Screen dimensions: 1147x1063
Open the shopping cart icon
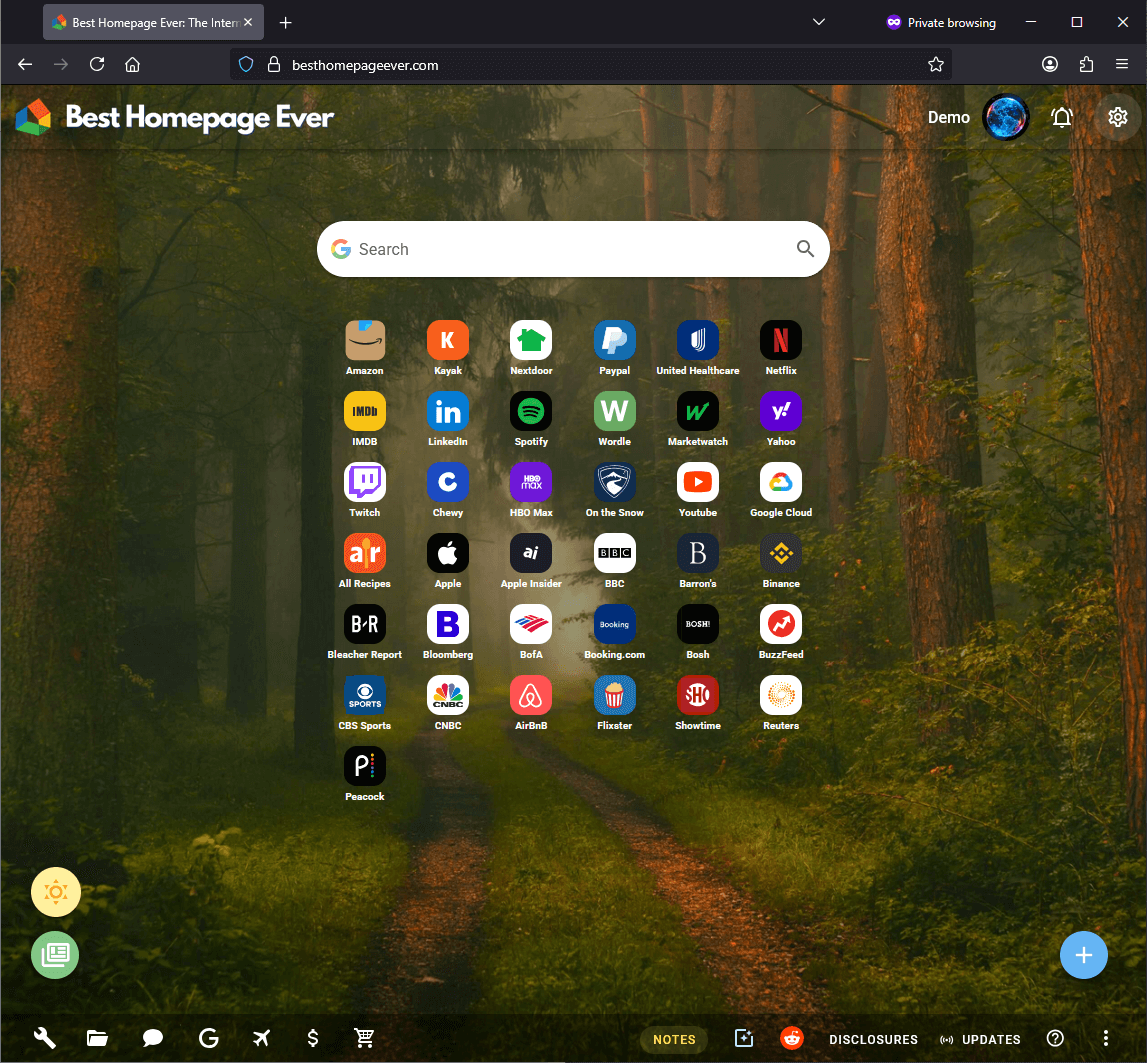[x=365, y=1038]
